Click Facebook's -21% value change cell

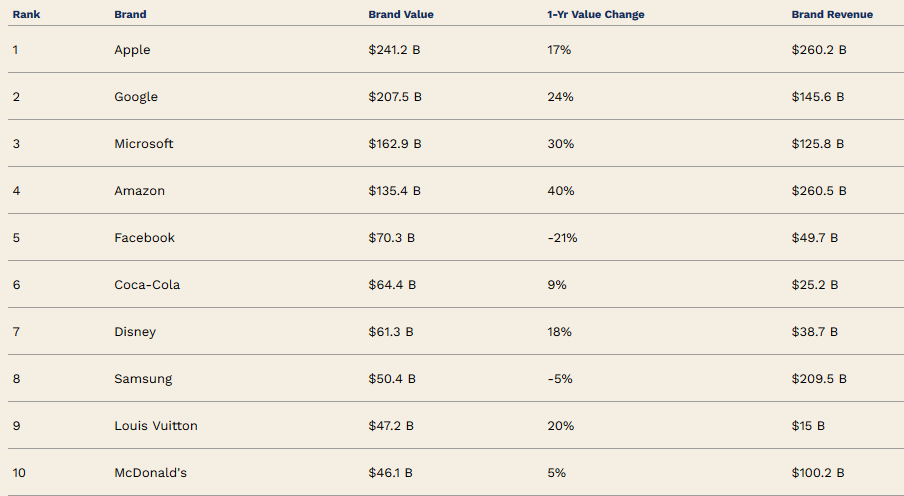point(562,238)
